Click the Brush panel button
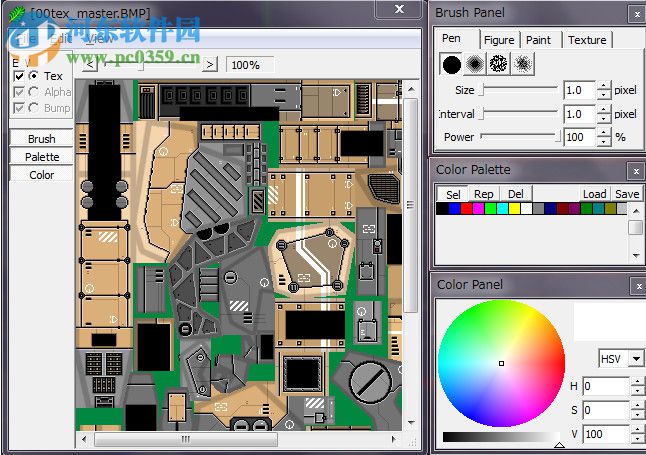 tap(41, 139)
